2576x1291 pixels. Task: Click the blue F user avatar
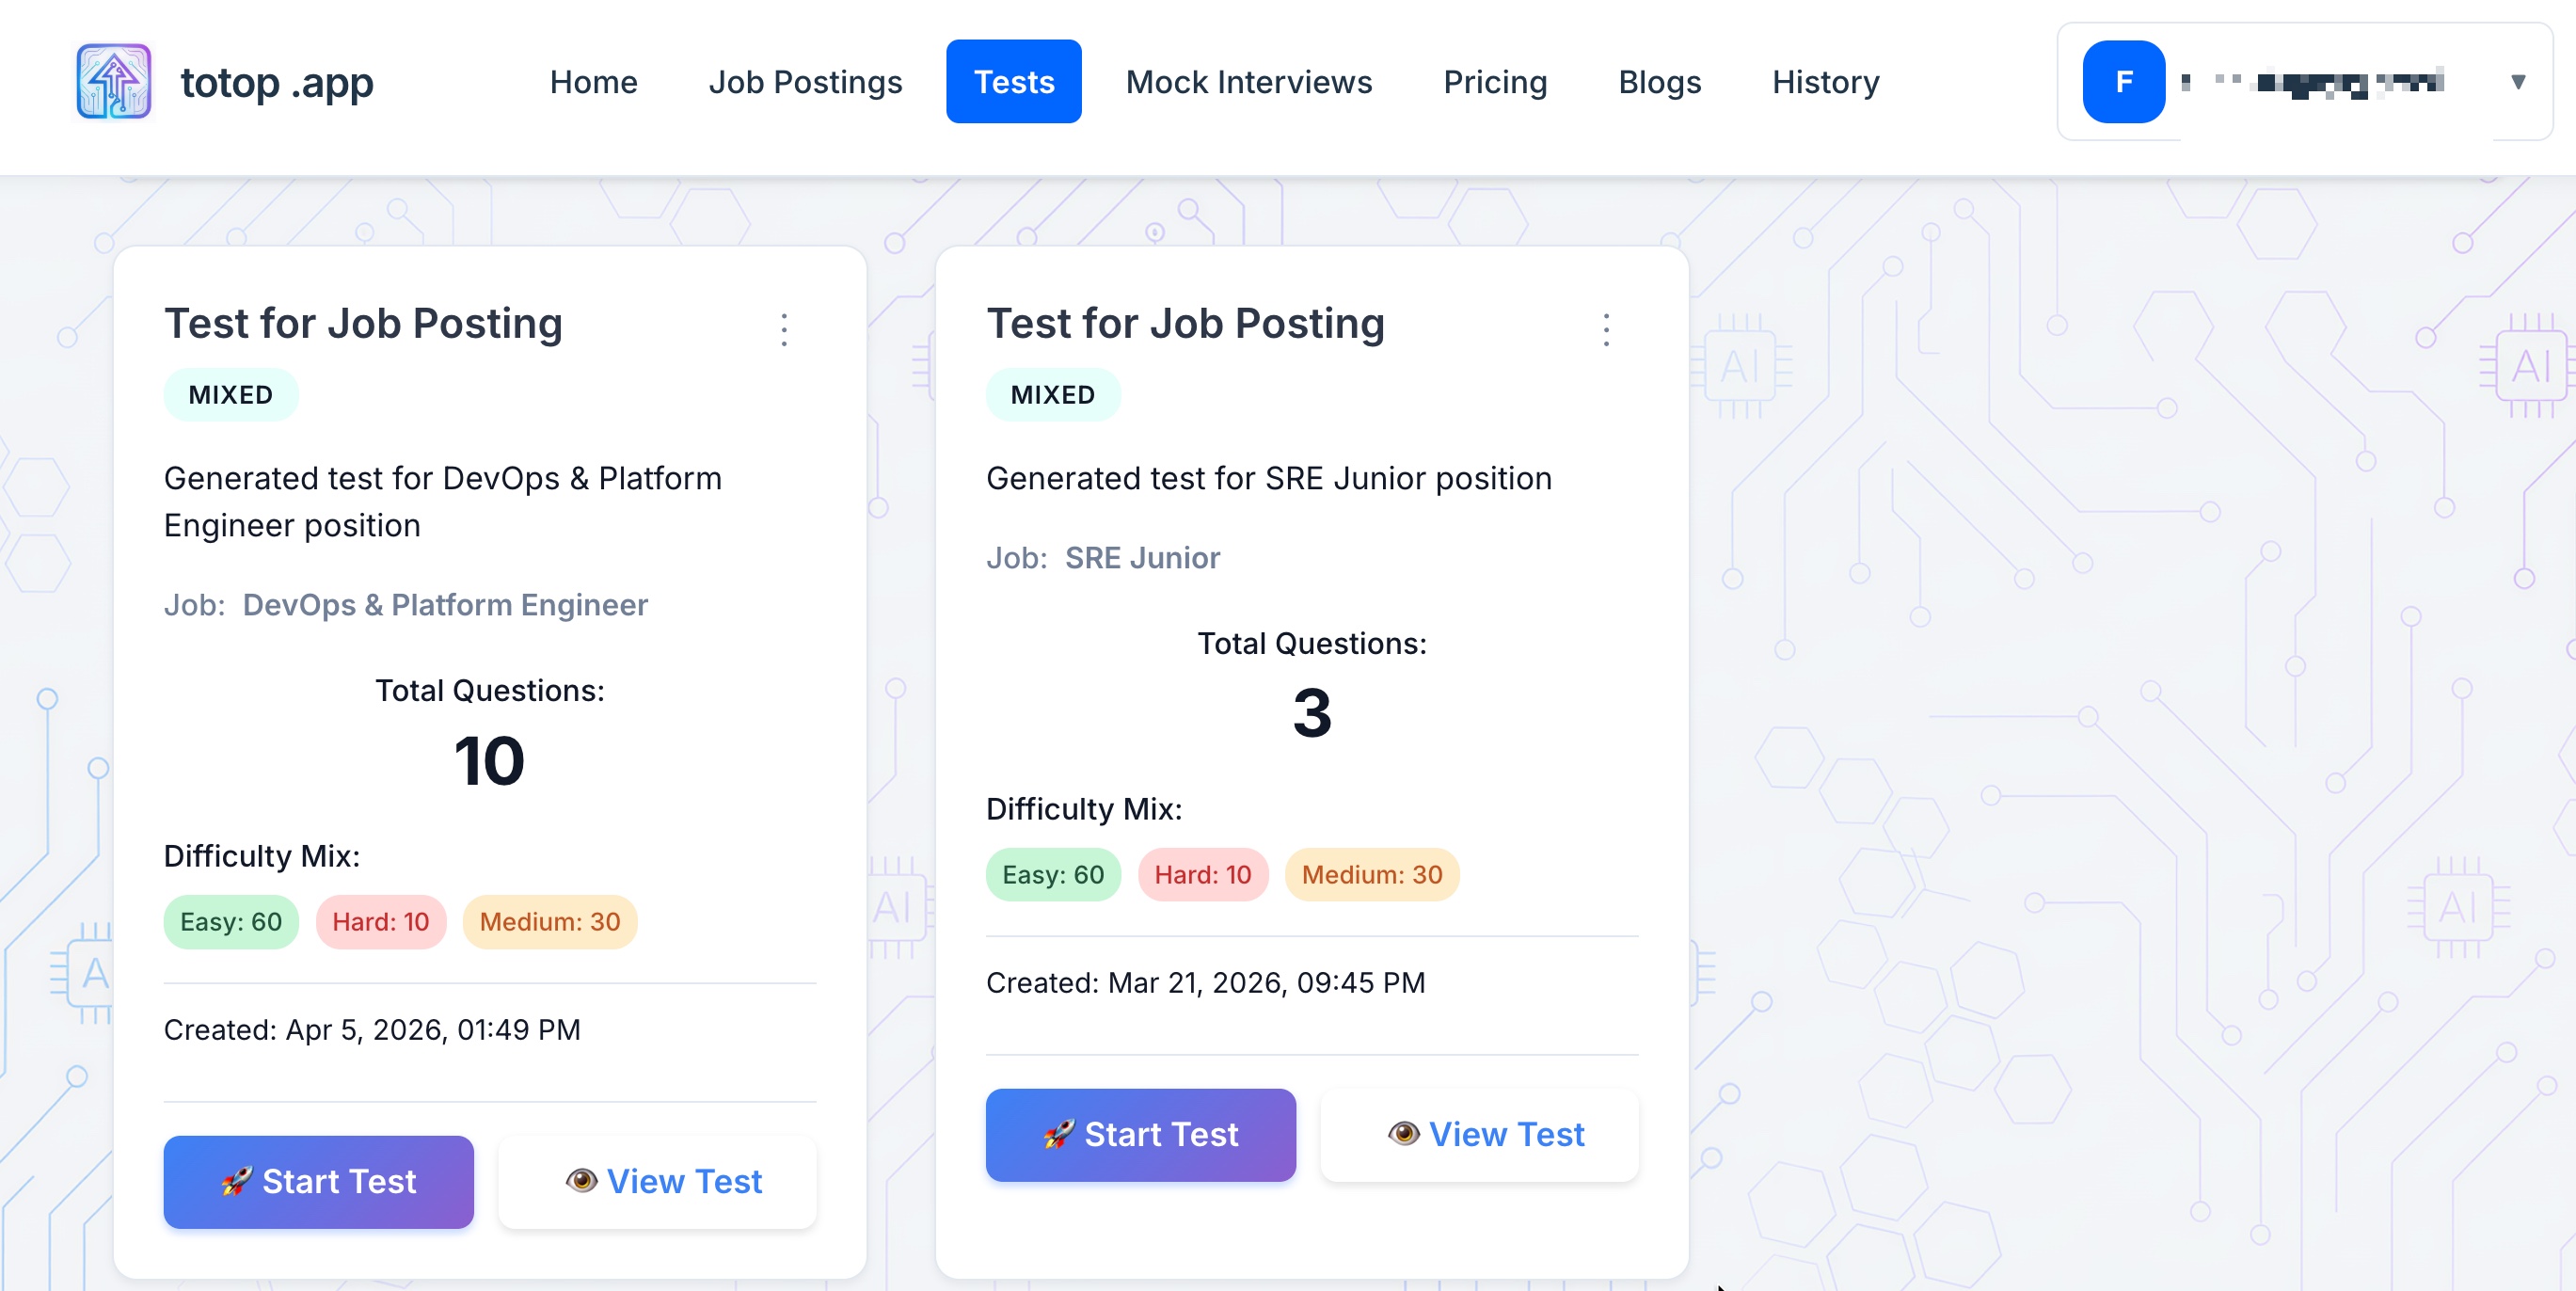click(x=2123, y=81)
